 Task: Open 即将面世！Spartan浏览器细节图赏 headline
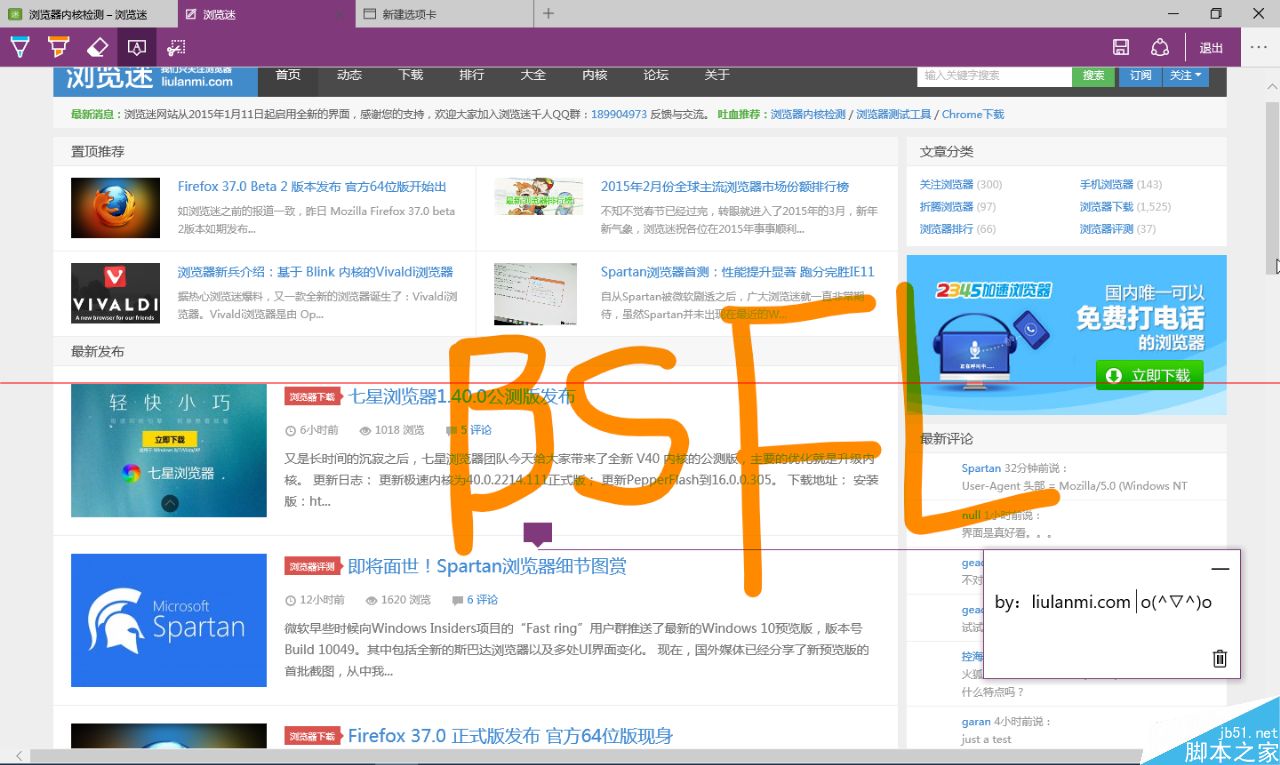pyautogui.click(x=487, y=567)
